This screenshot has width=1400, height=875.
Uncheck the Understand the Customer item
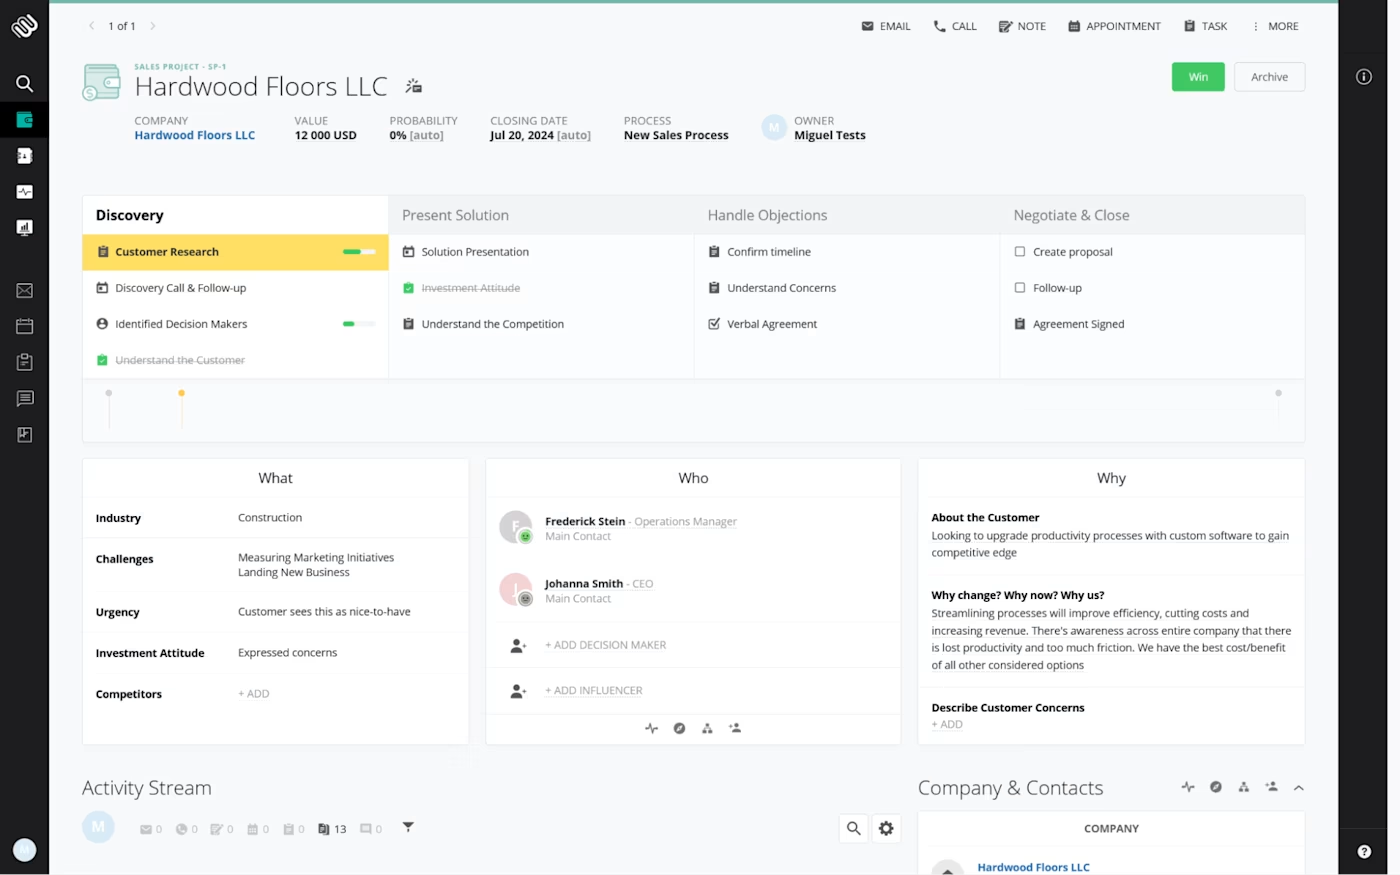[x=102, y=360]
